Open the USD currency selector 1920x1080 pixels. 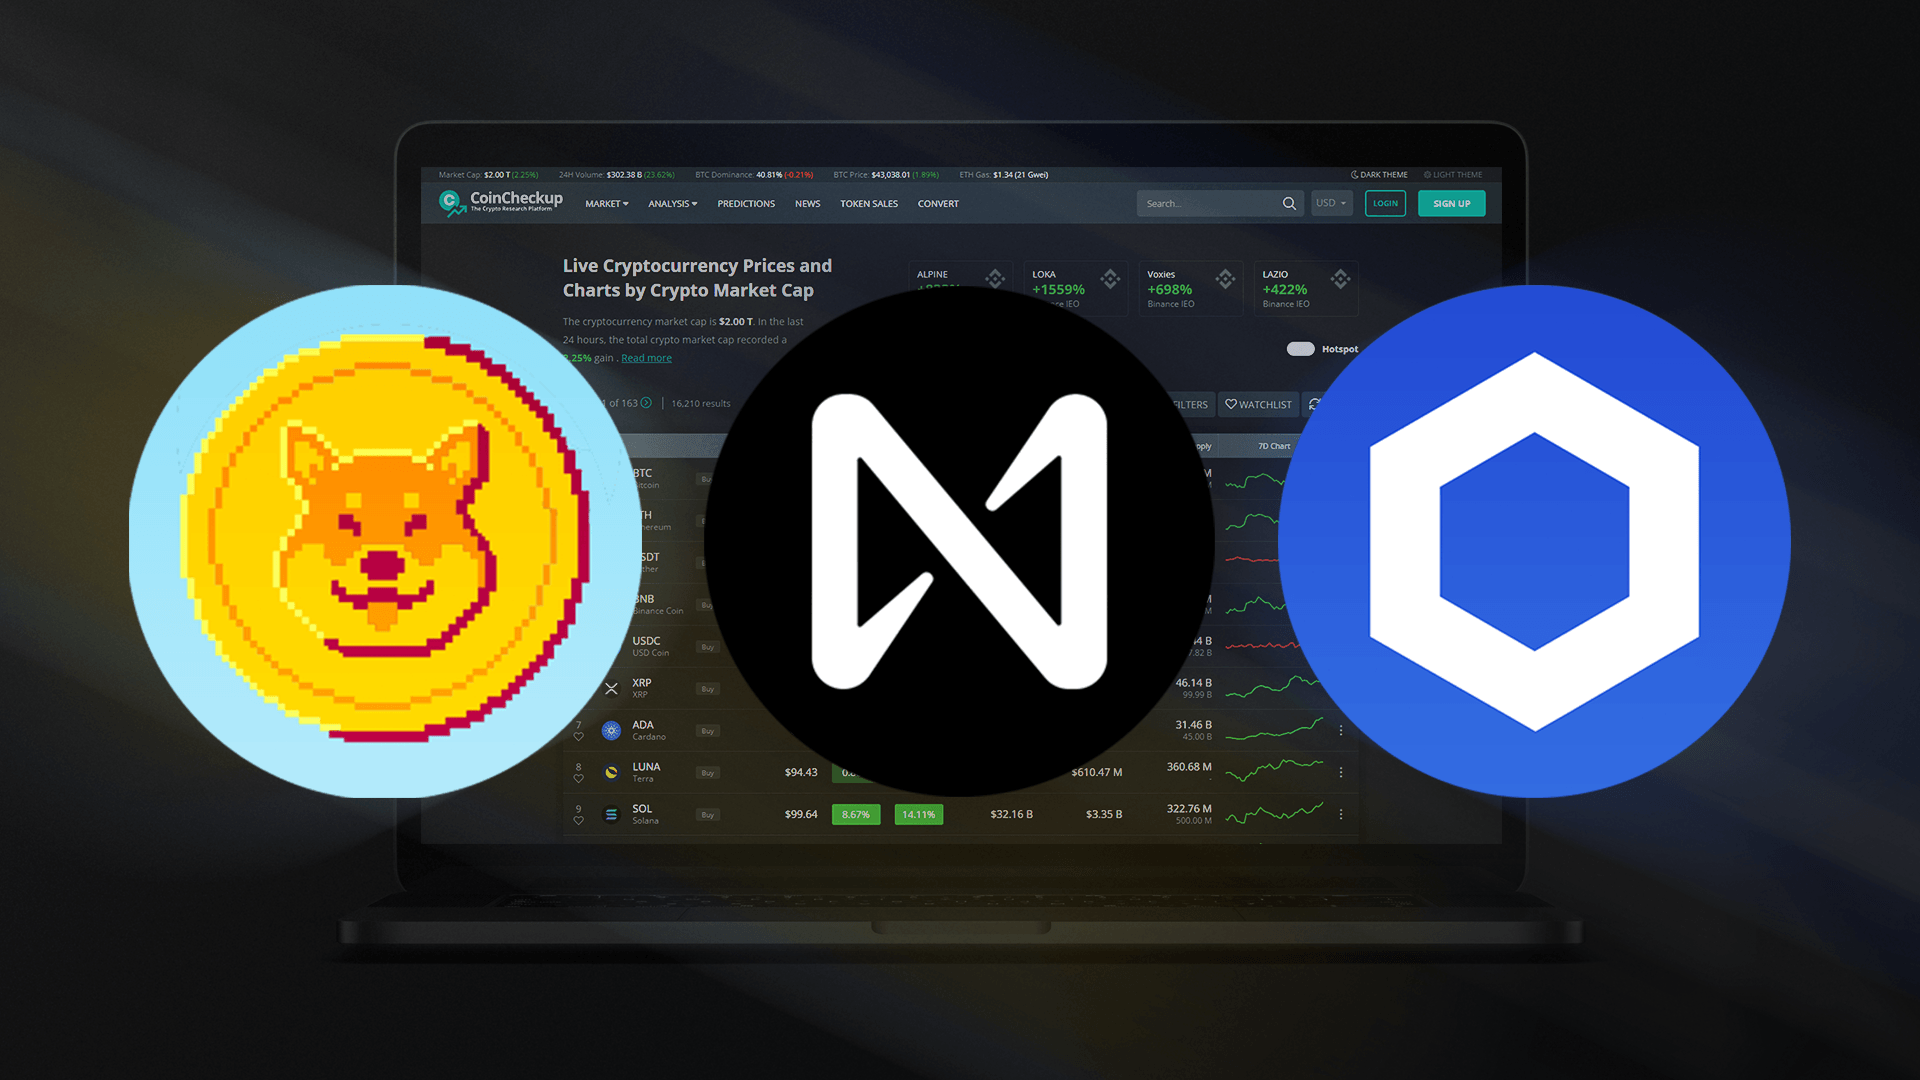[1331, 203]
